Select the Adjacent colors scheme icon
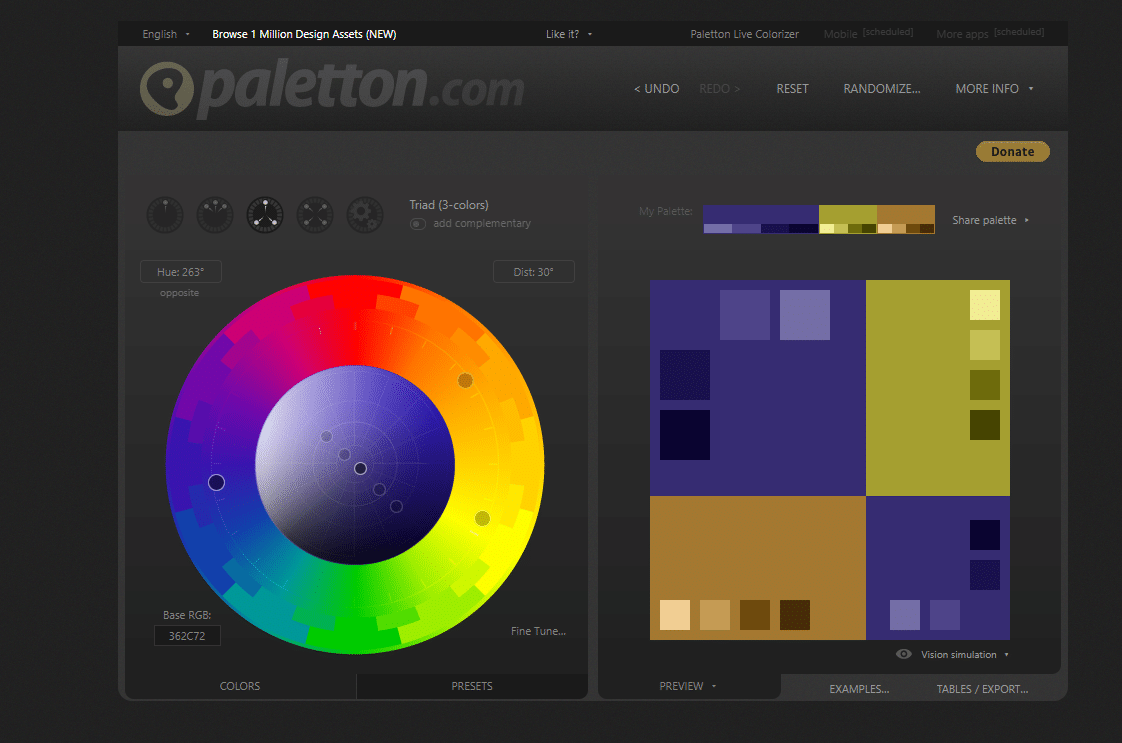1122x743 pixels. [x=215, y=215]
